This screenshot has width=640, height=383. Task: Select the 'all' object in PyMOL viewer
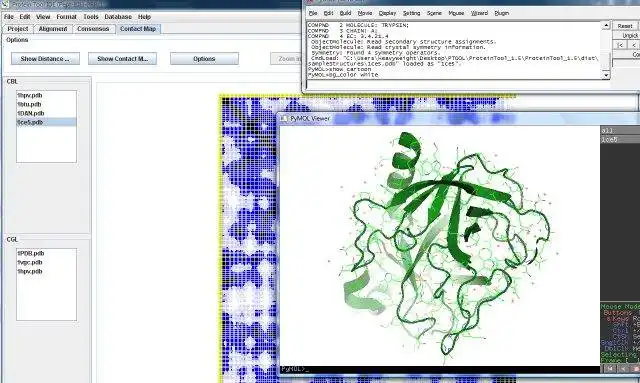coord(620,131)
